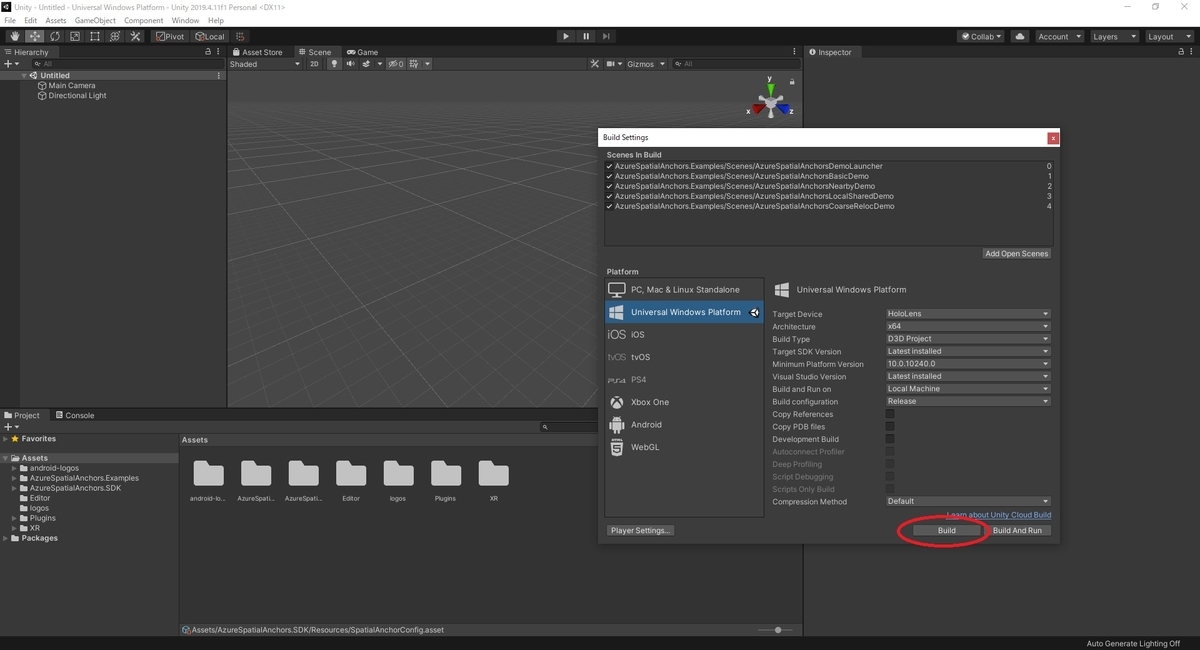Enable Development Build checkbox
Screen dimensions: 1200x650
(x=890, y=439)
